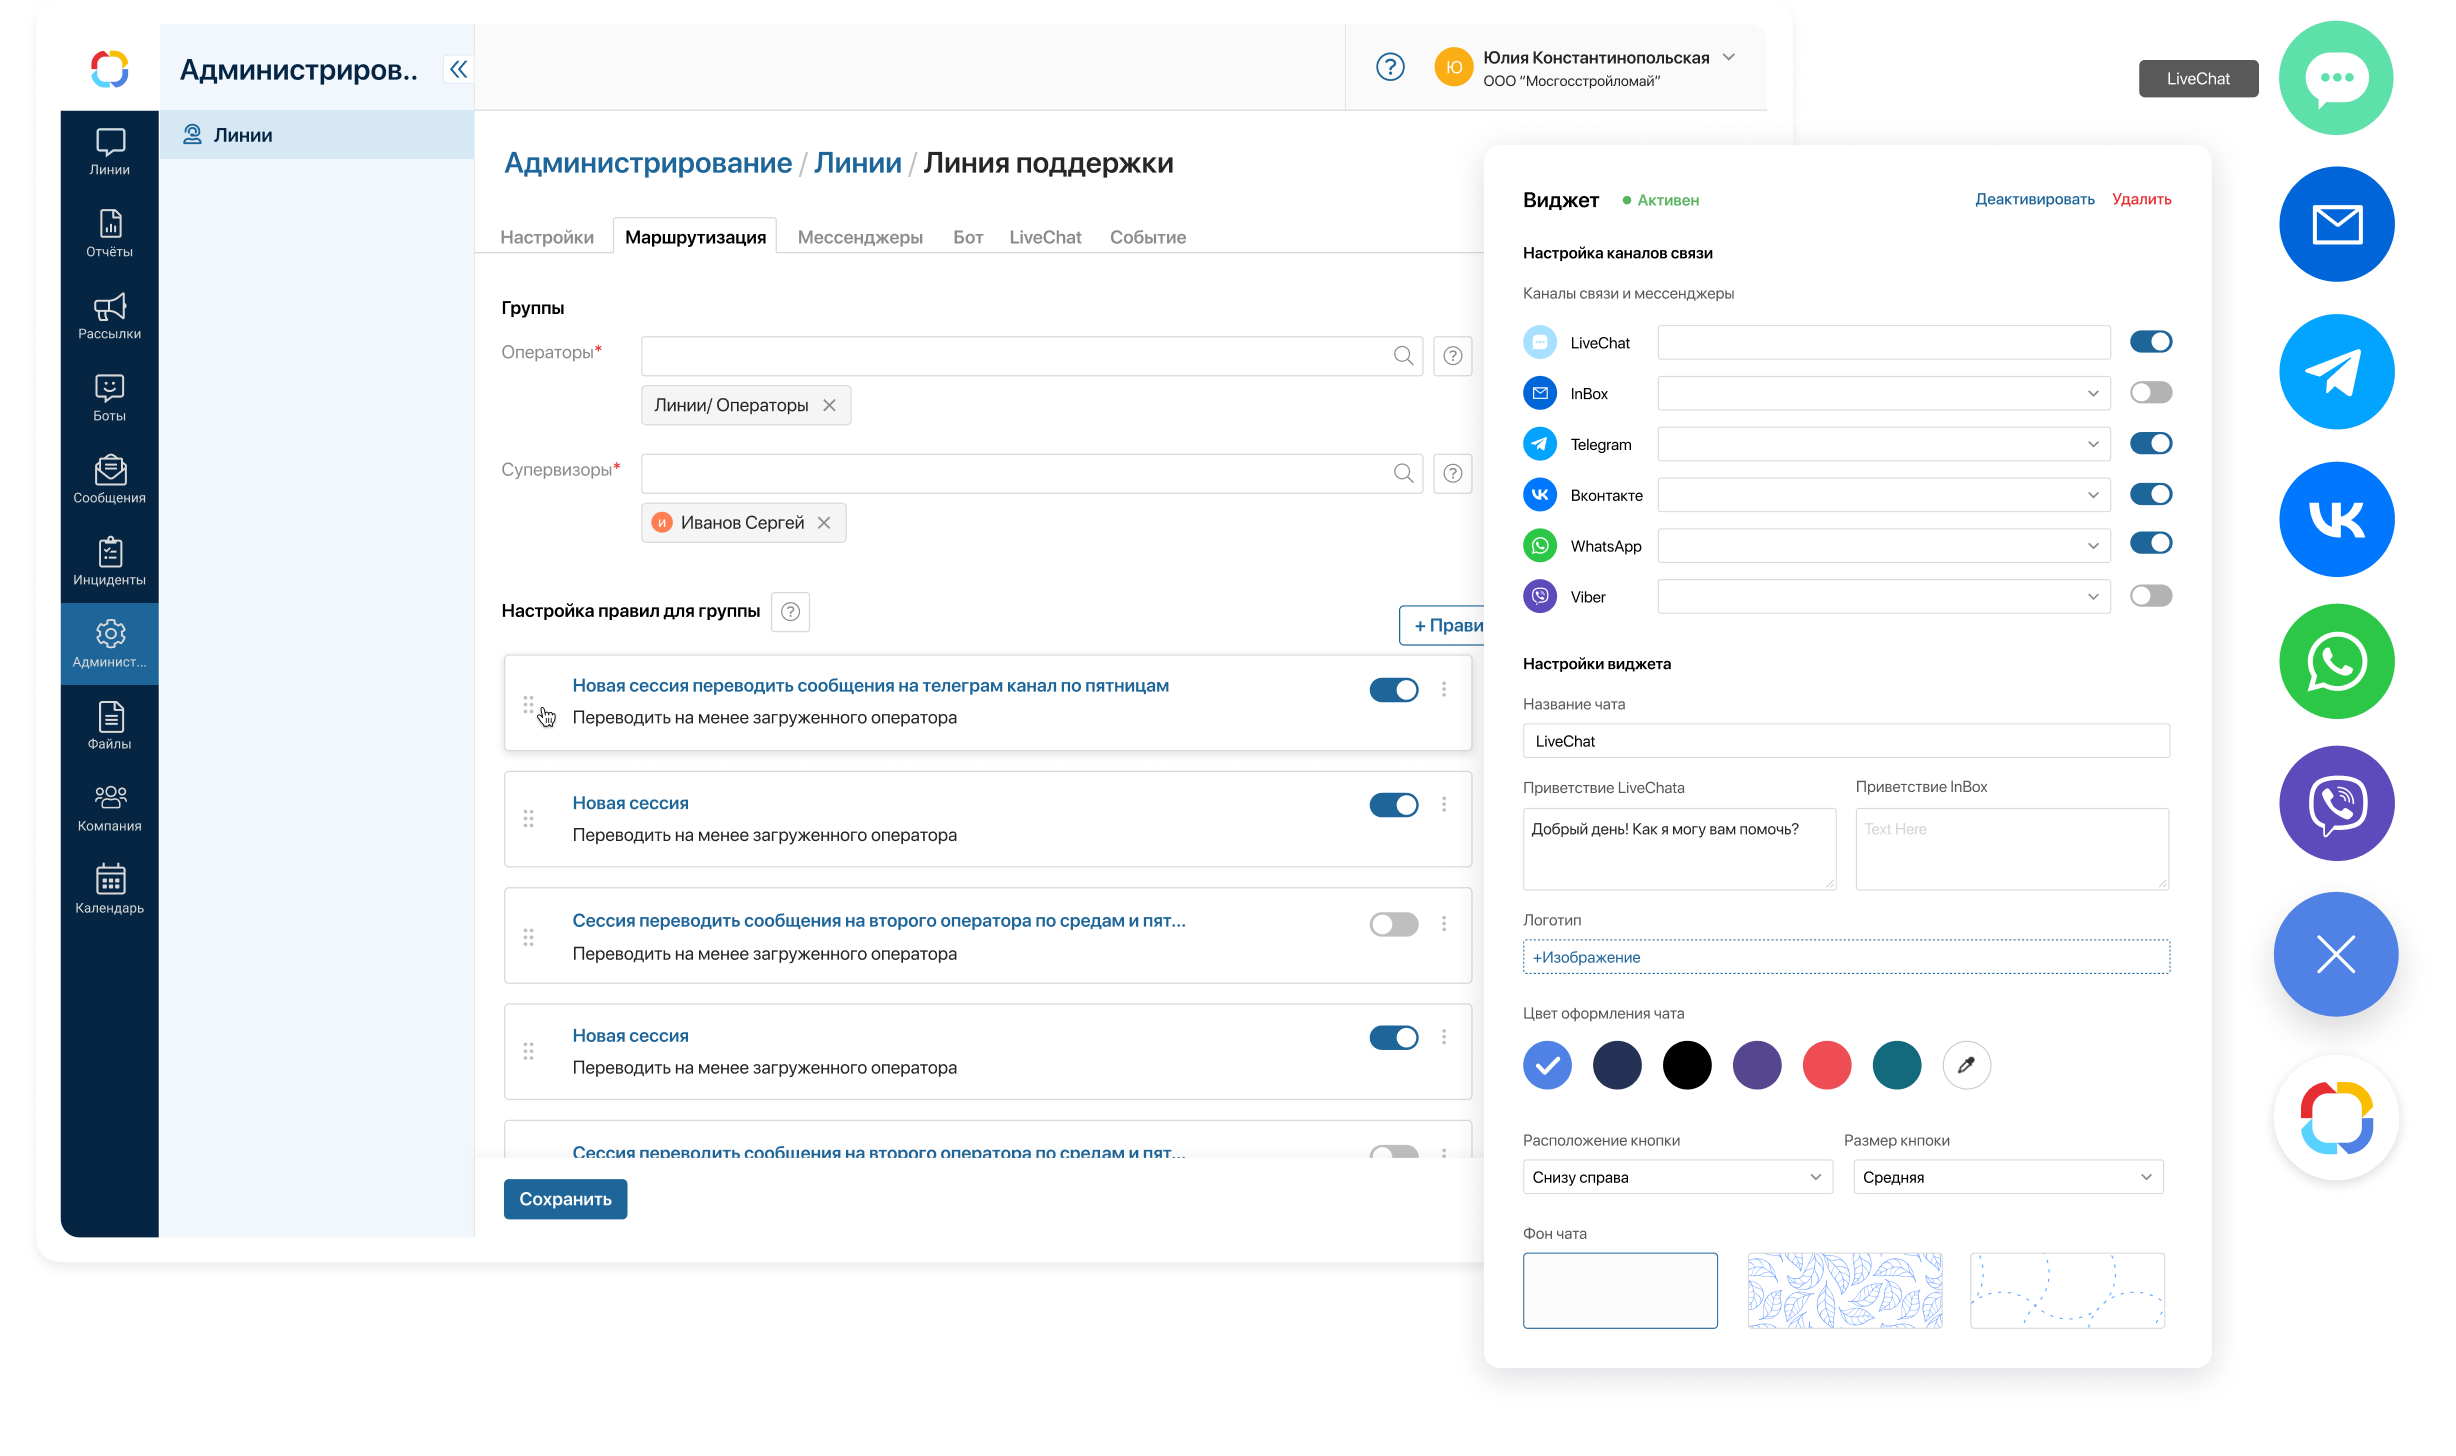2456x1456 pixels.
Task: Expand the WhatsApp channel dropdown
Action: tap(2092, 546)
